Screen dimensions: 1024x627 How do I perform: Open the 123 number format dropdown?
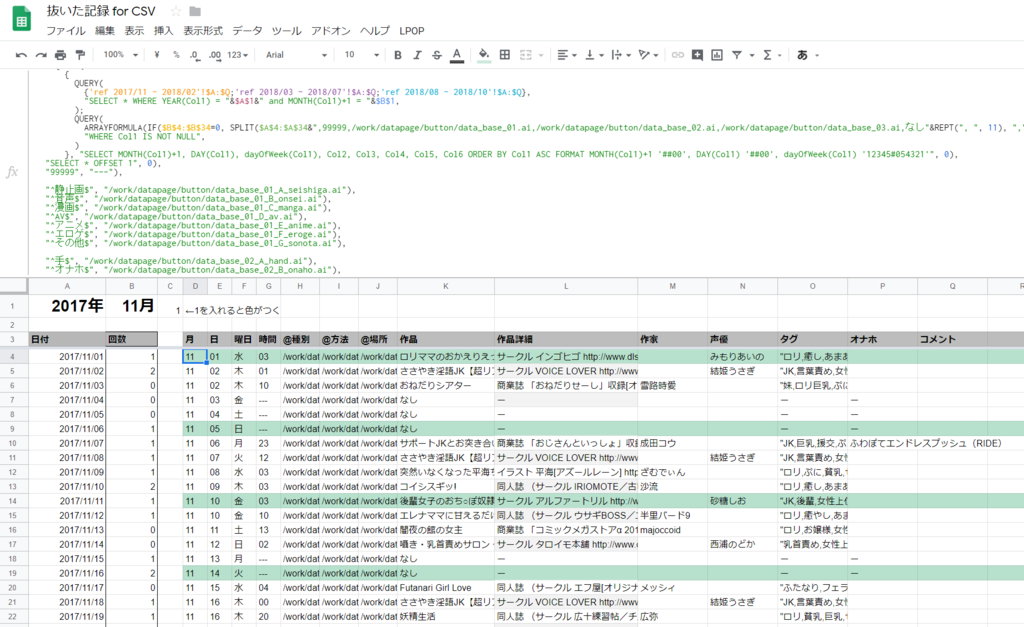(238, 55)
